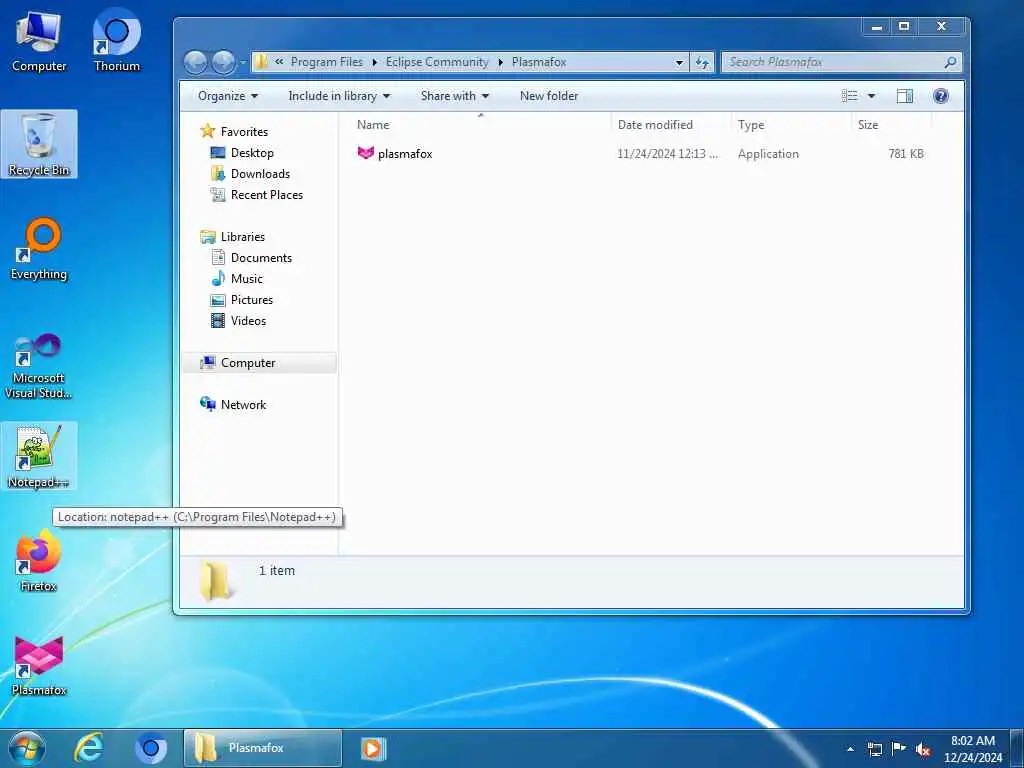Open Thorium from the taskbar

[151, 748]
